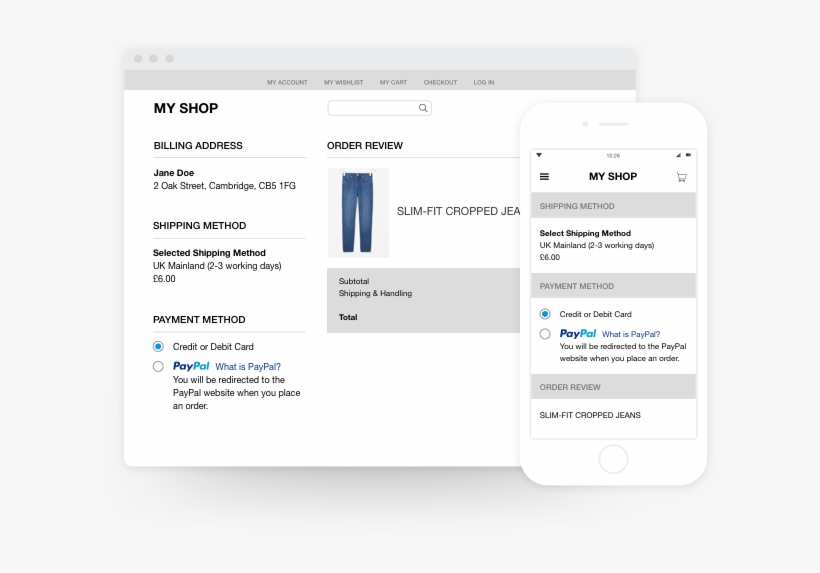The width and height of the screenshot is (820, 573).
Task: Open the cart icon on mobile shop
Action: (681, 177)
